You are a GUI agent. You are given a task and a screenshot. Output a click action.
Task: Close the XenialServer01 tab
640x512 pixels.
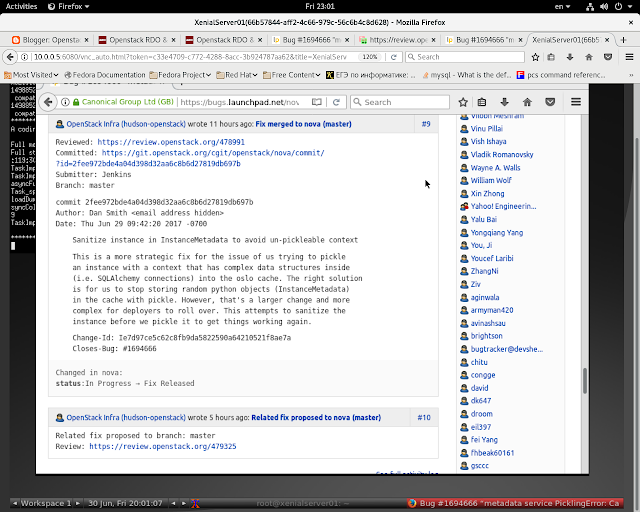pos(607,40)
